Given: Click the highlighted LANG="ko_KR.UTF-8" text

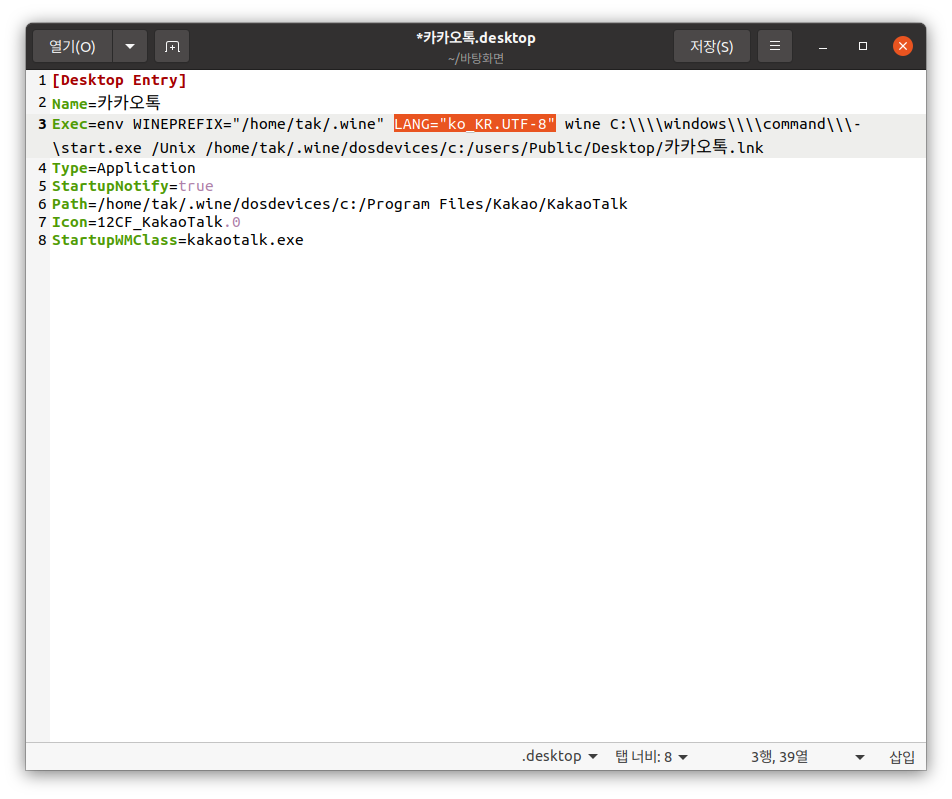Looking at the screenshot, I should click(474, 124).
